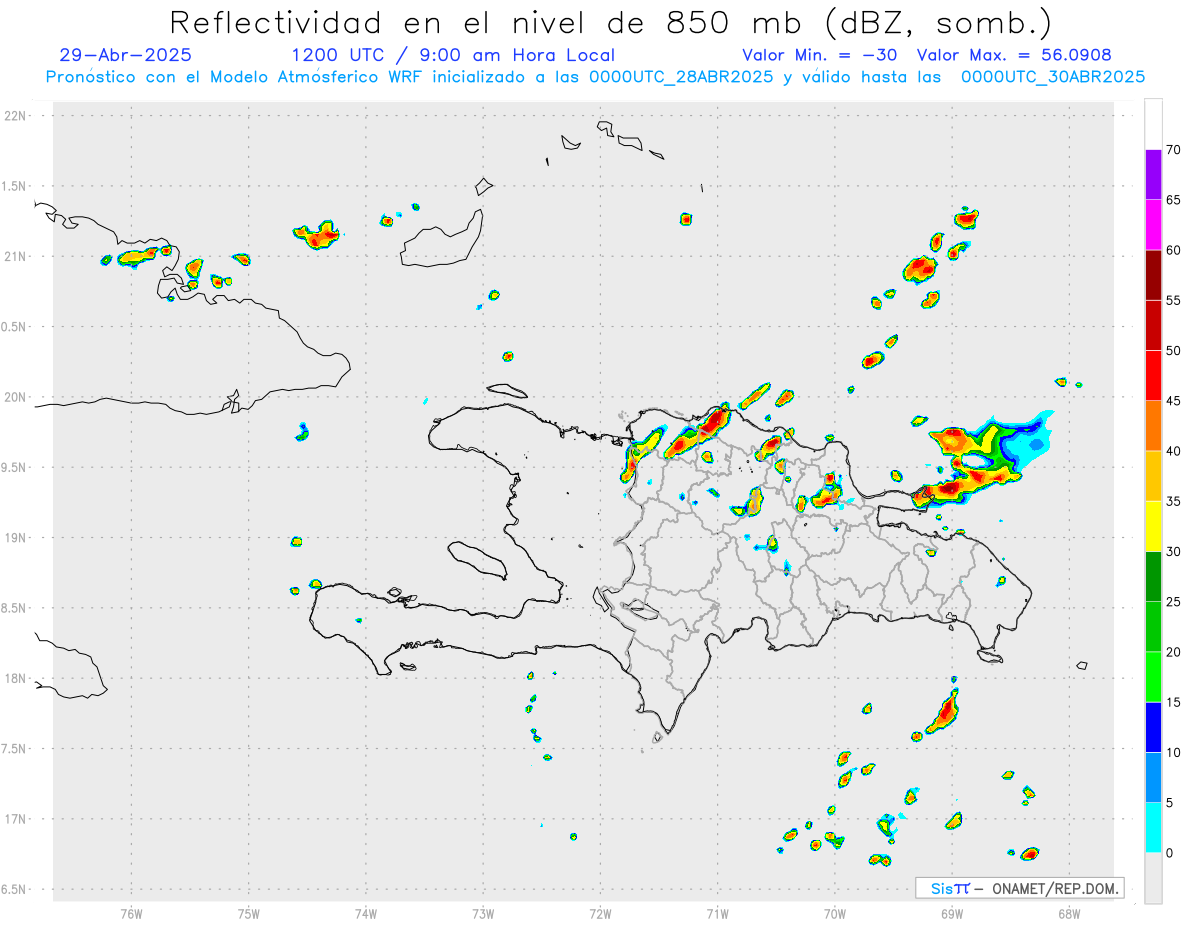The height and width of the screenshot is (927, 1200).
Task: Click the colorbar tick label '60'
Action: (x=1174, y=250)
